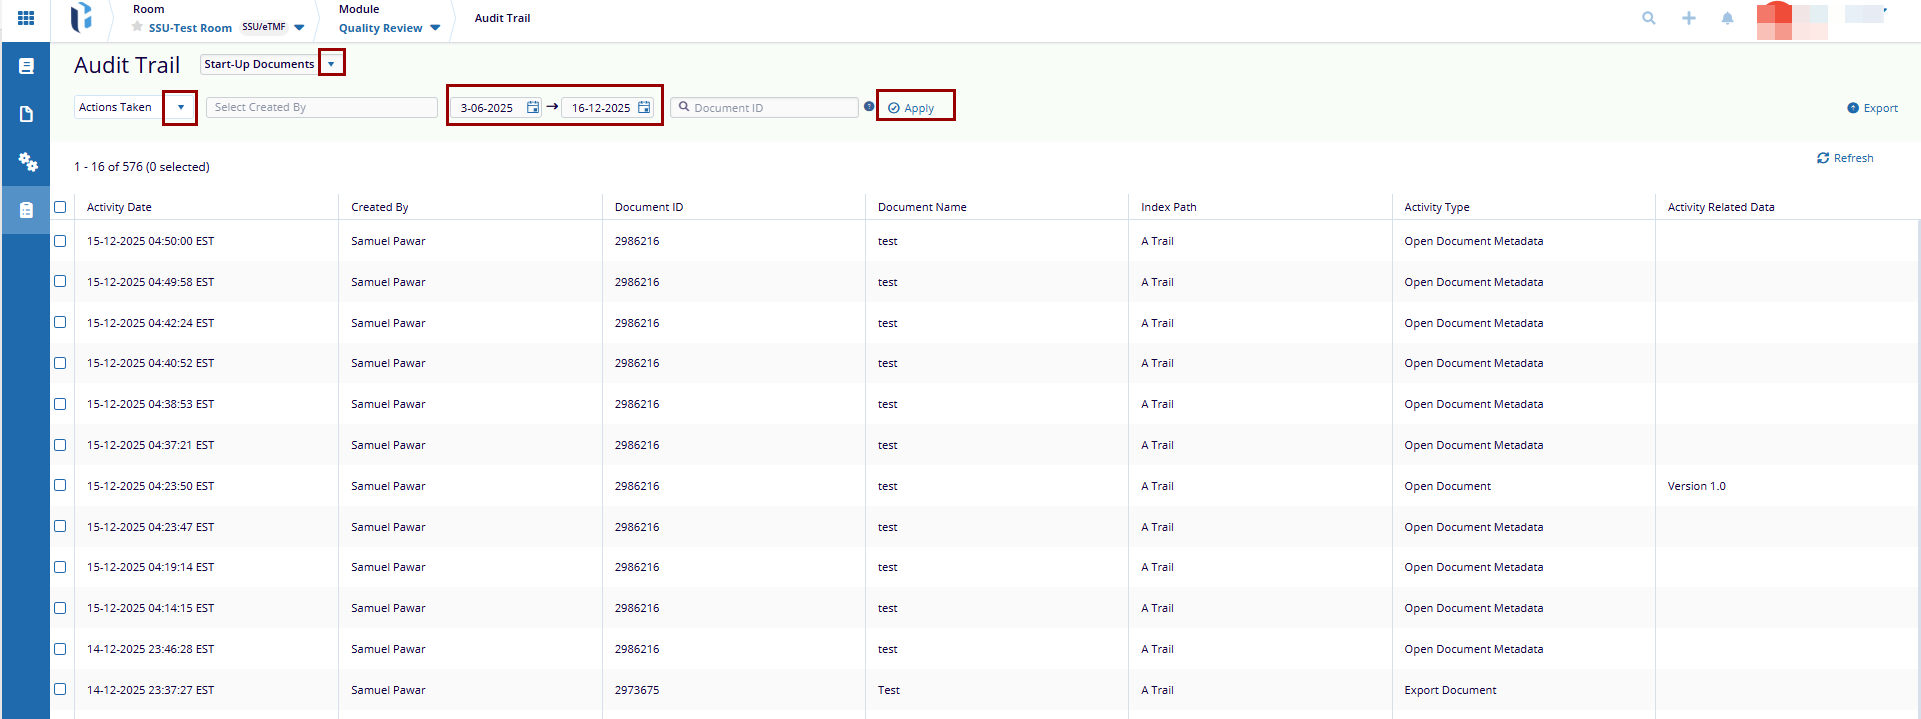Viewport: 1921px width, 719px height.
Task: Open the app grid launcher icon
Action: coord(26,18)
